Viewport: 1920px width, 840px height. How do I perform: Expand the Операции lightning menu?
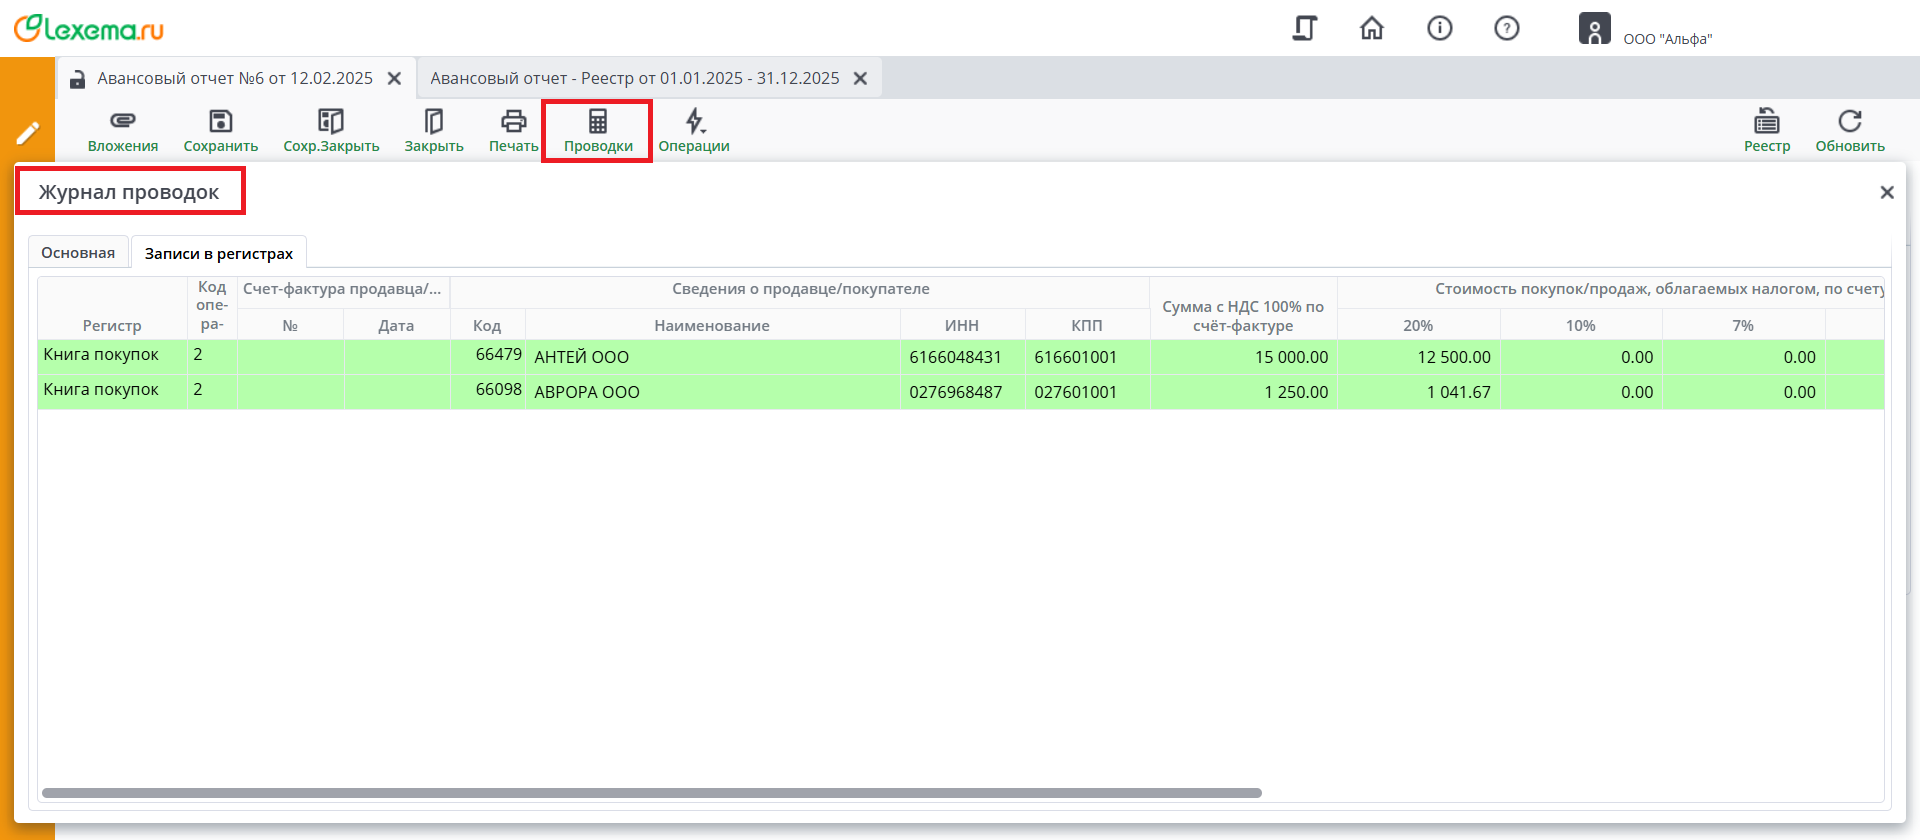pos(694,122)
